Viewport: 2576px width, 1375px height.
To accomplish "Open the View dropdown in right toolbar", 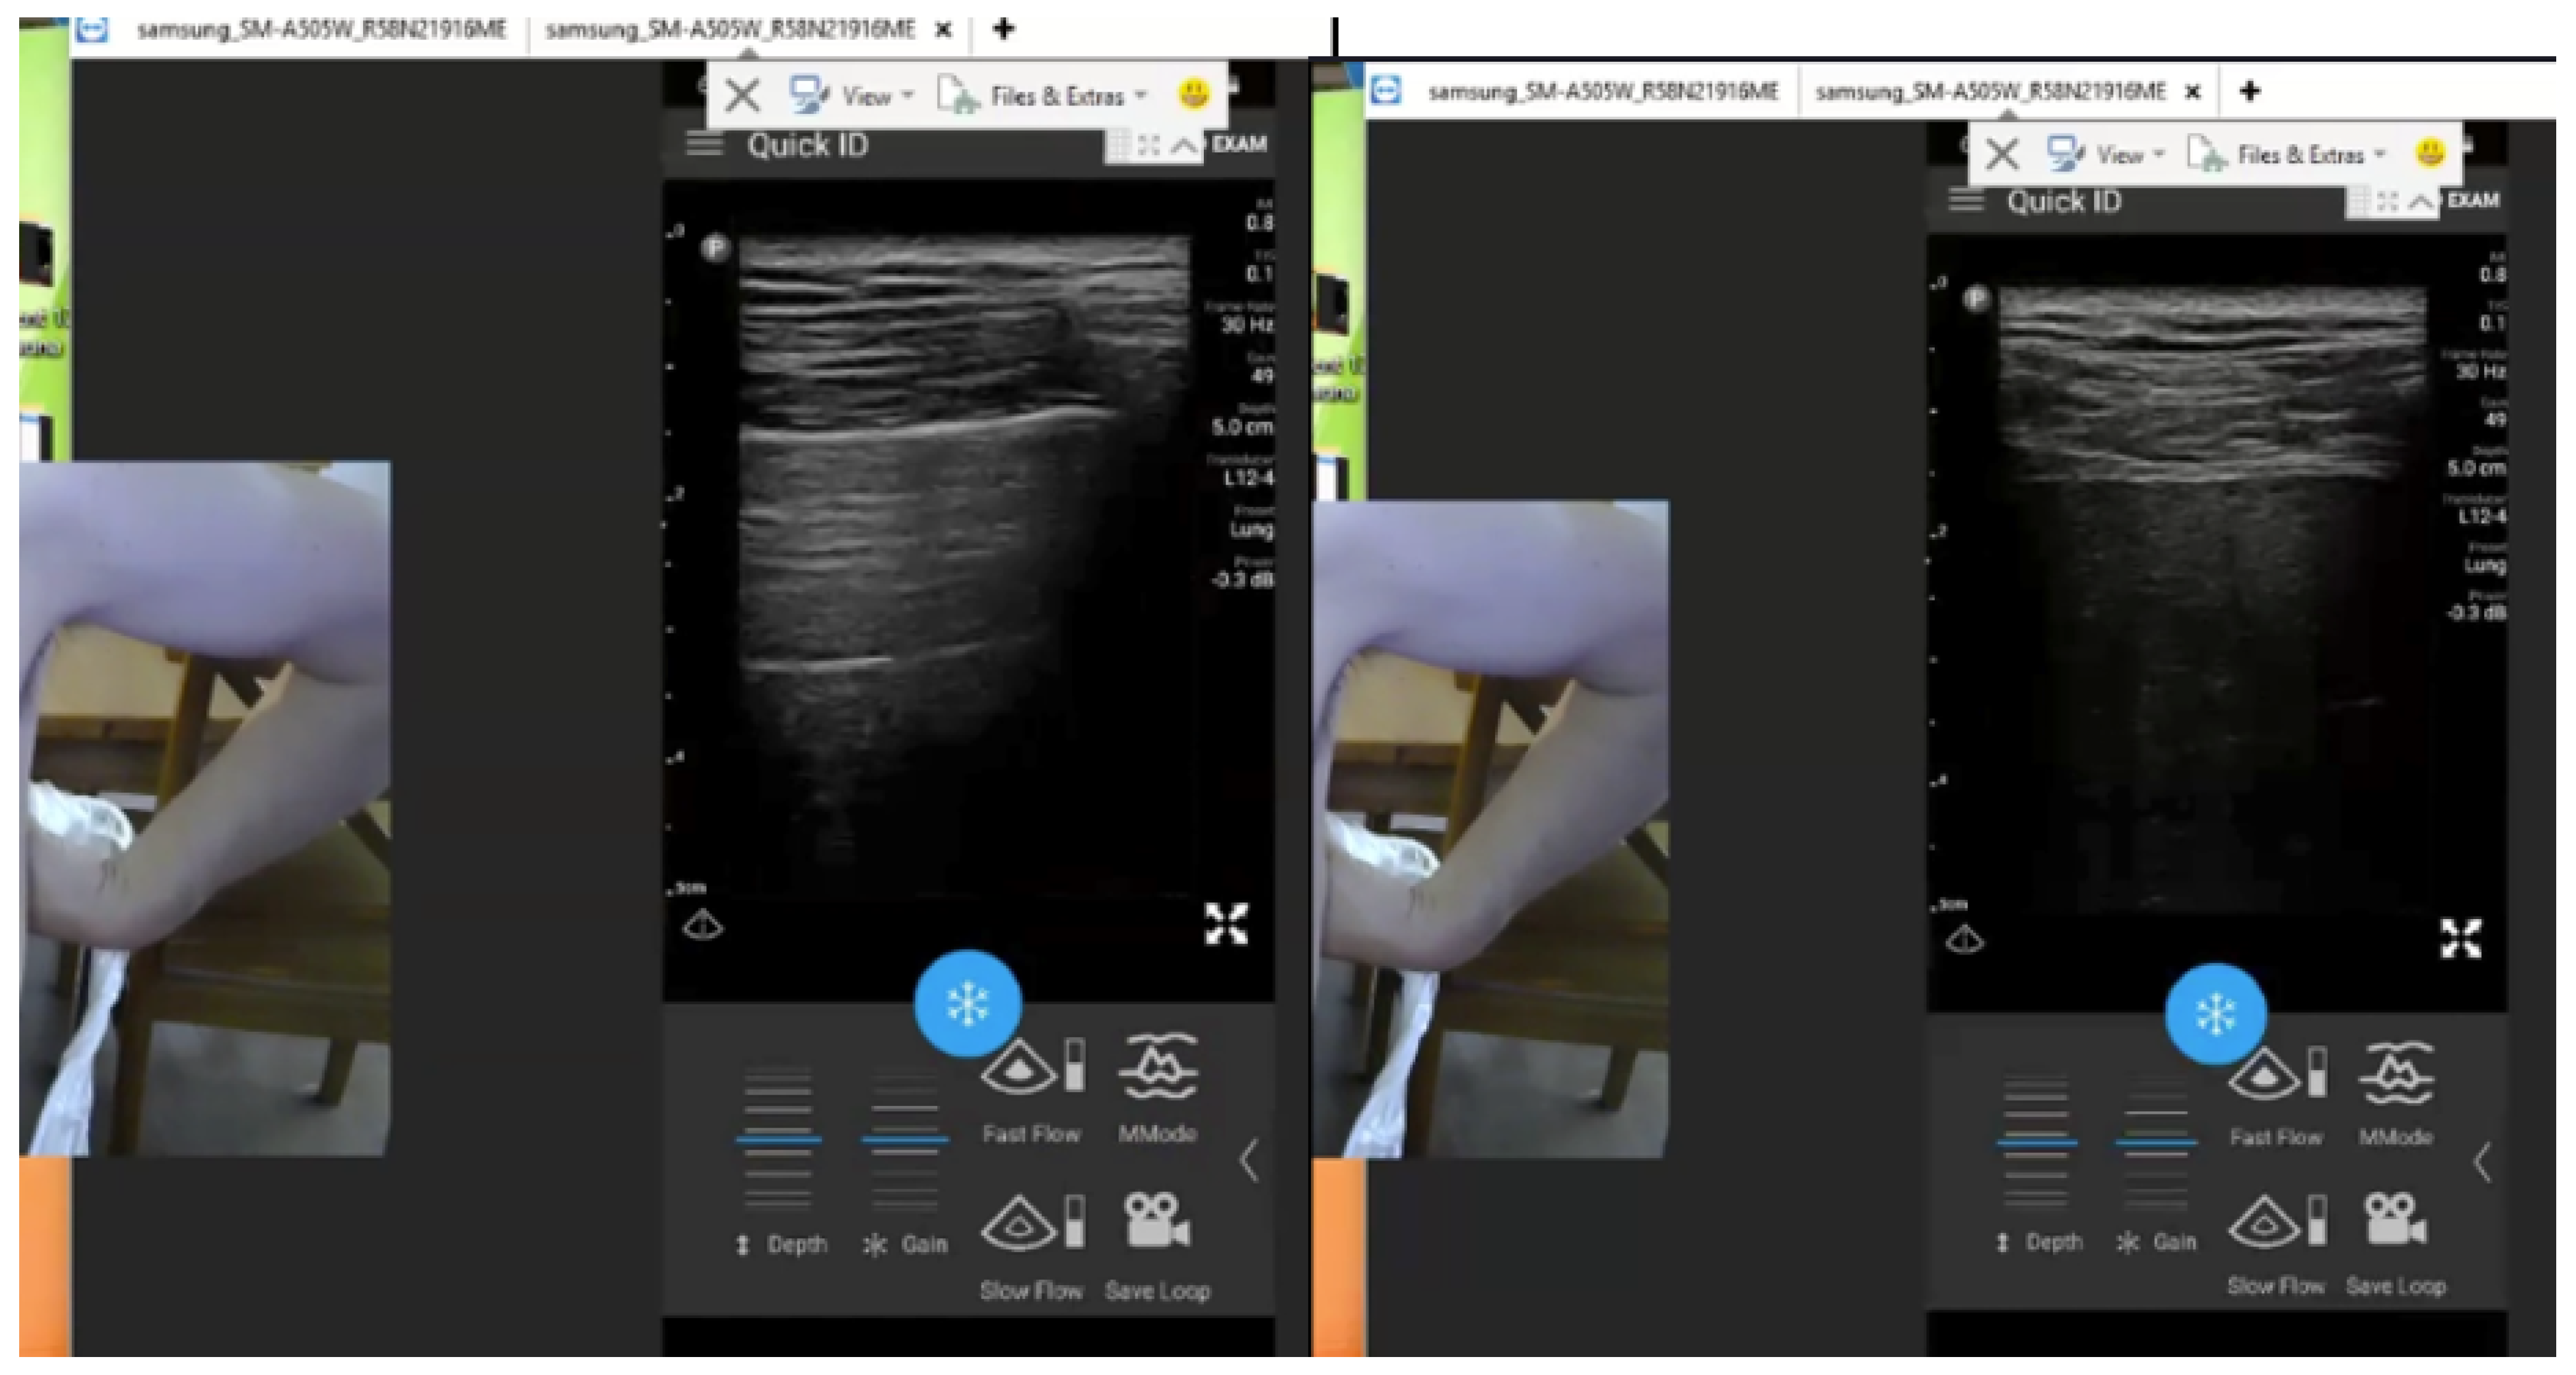I will [2105, 154].
